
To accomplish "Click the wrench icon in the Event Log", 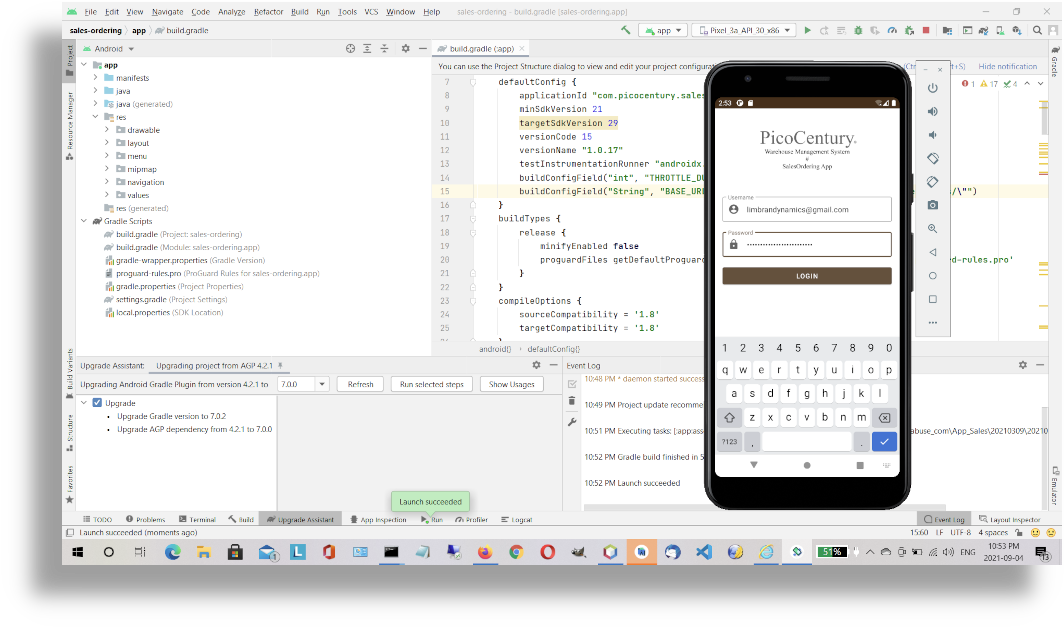I will 572,421.
